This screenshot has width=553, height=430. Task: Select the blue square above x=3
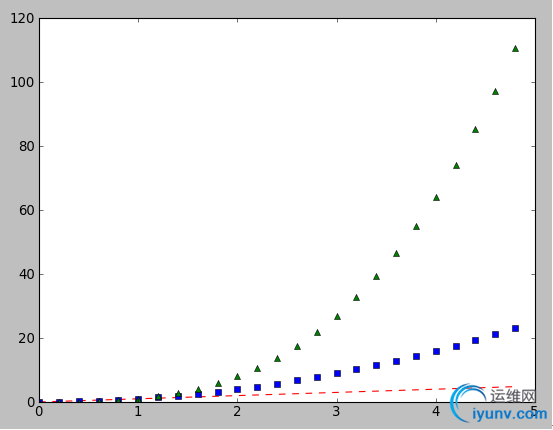tap(337, 373)
